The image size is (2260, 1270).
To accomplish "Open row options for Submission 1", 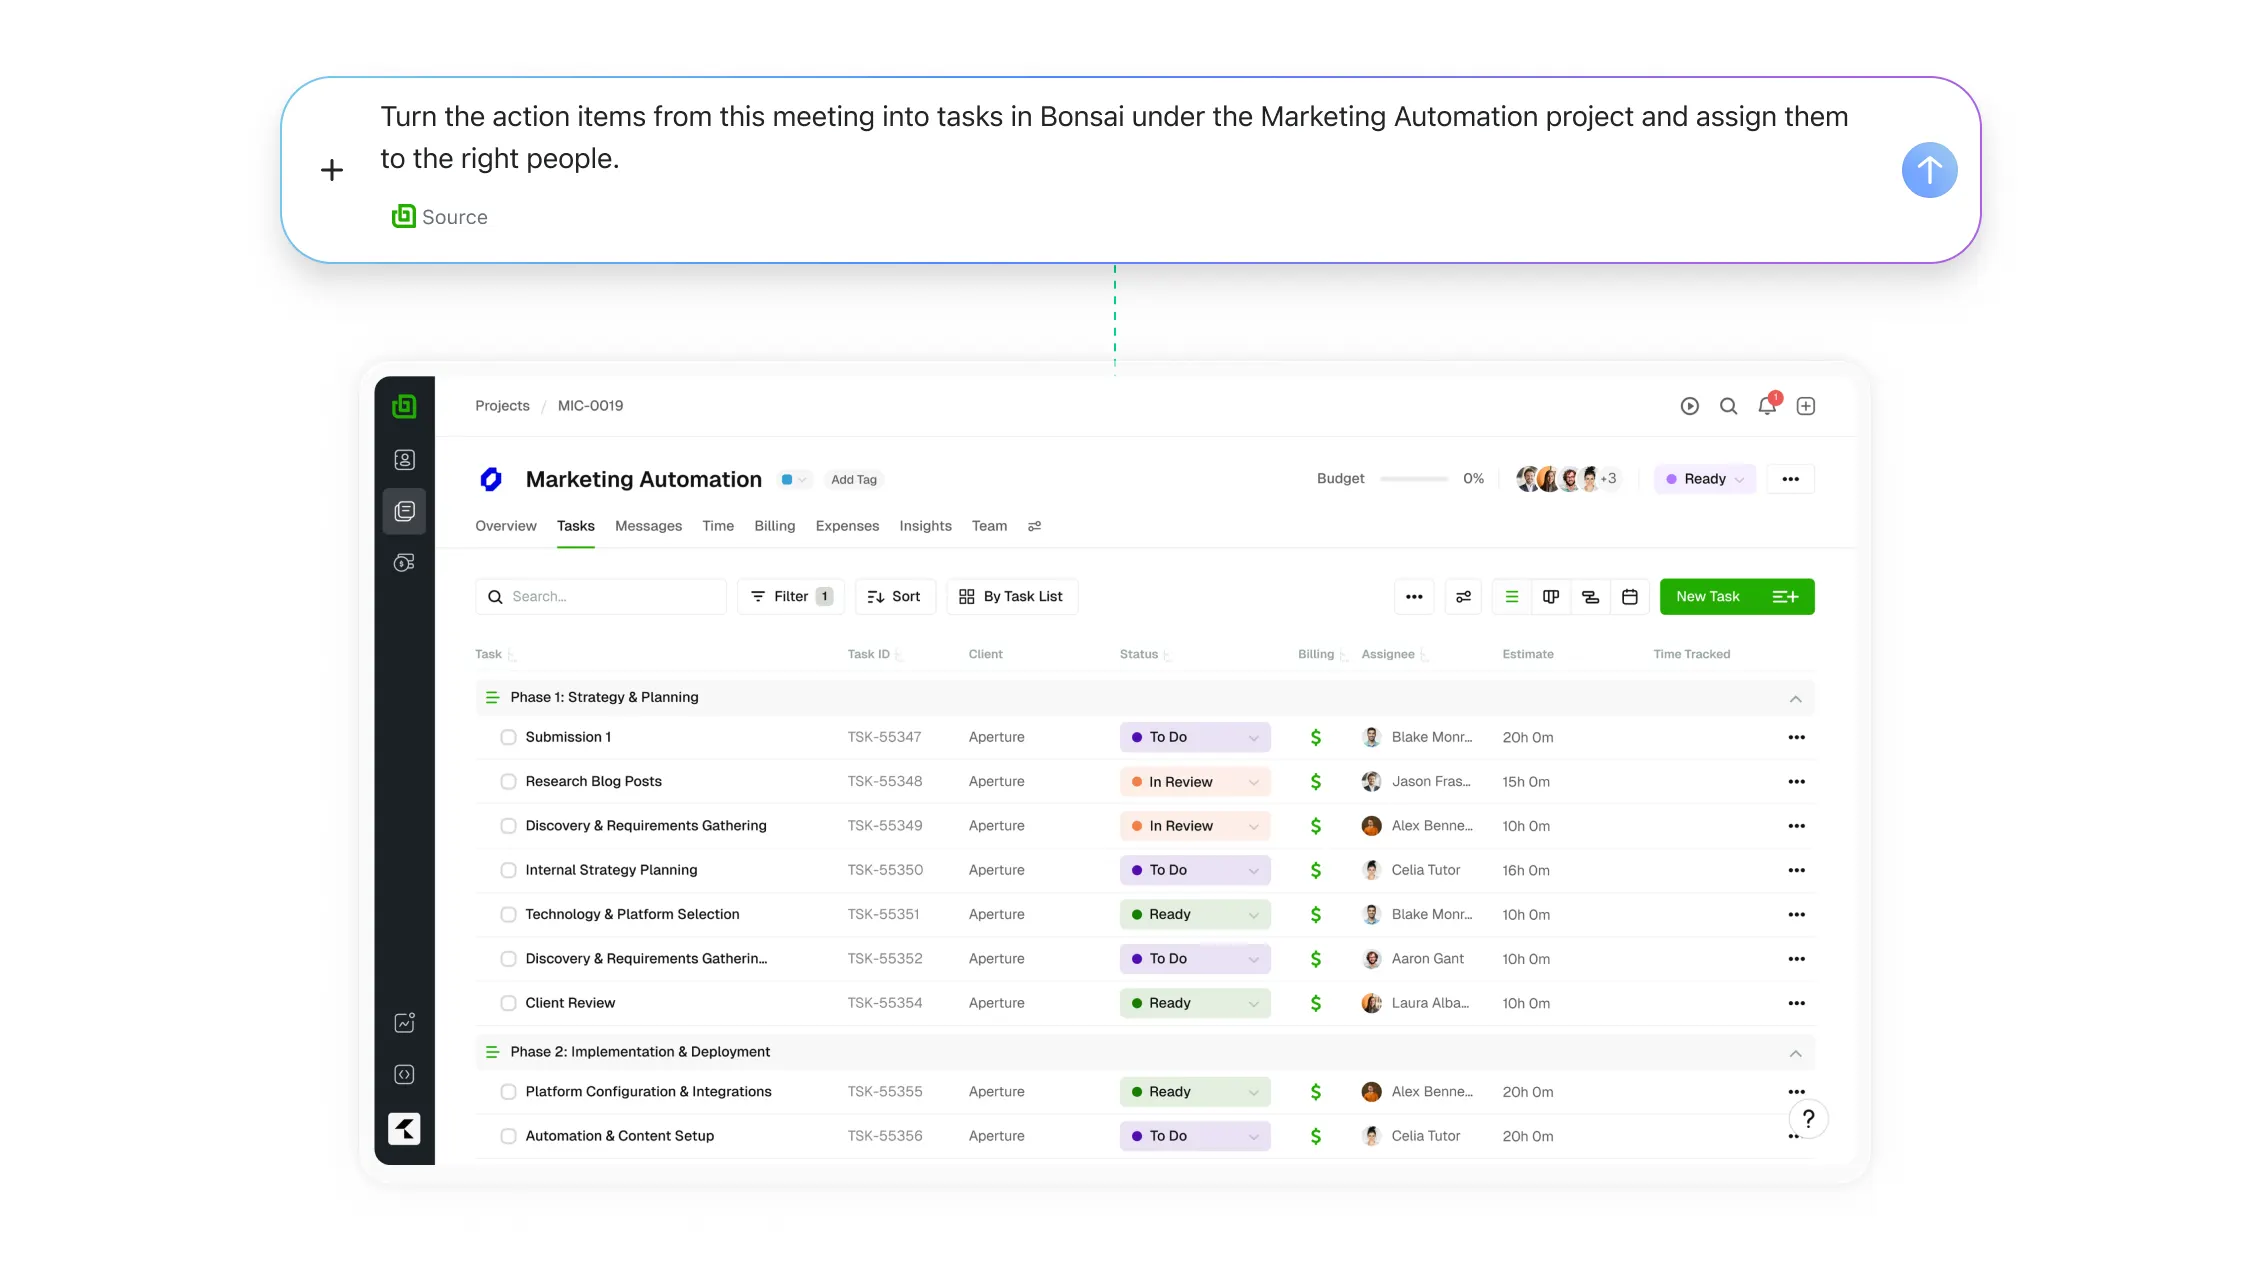I will tap(1796, 738).
